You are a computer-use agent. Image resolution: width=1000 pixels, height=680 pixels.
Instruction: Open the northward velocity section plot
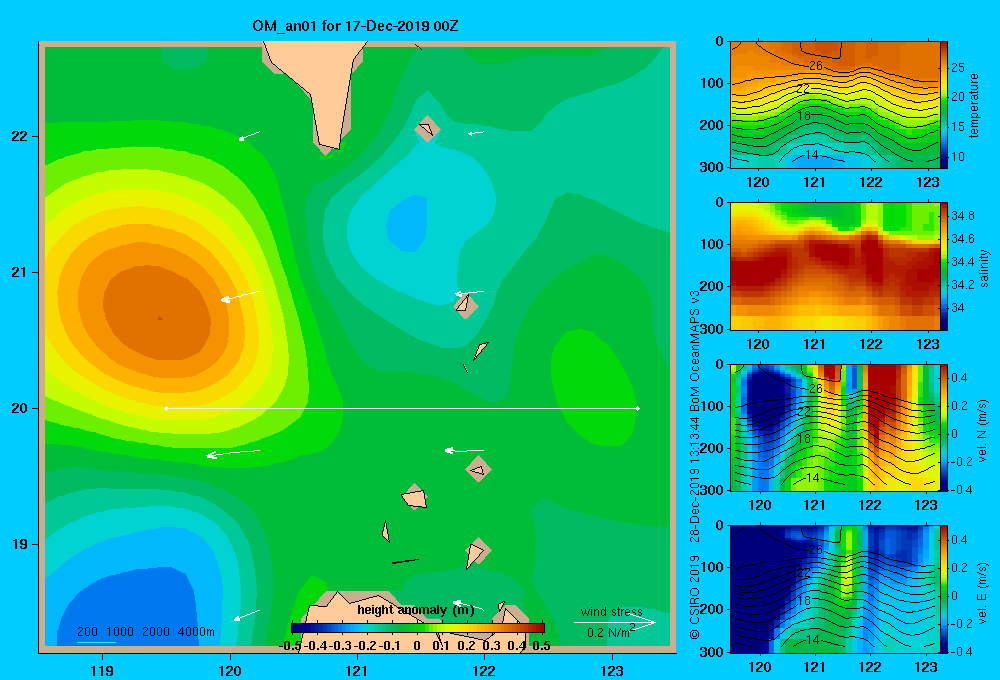[835, 427]
